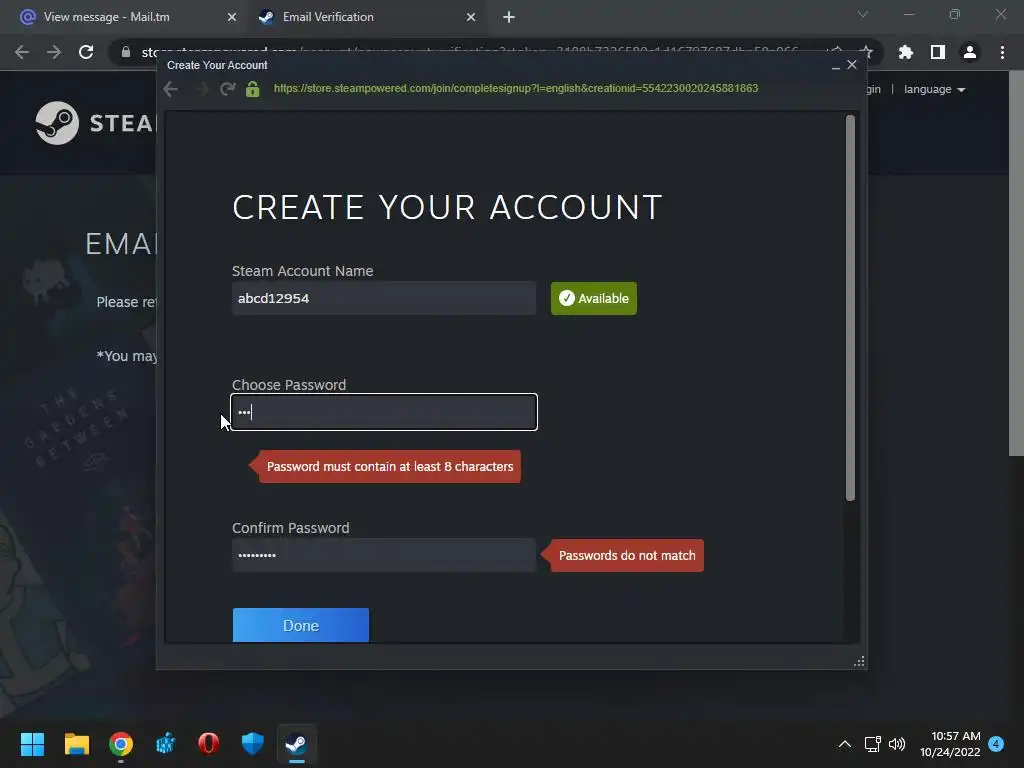Go back in Chrome
The image size is (1024, 768).
tap(22, 52)
